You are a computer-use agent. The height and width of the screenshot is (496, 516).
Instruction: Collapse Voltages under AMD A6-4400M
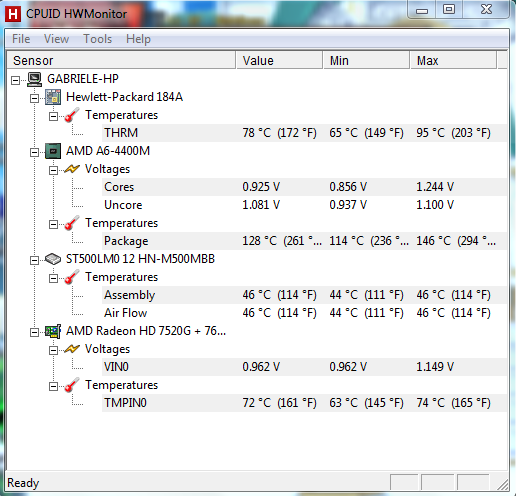tap(53, 170)
